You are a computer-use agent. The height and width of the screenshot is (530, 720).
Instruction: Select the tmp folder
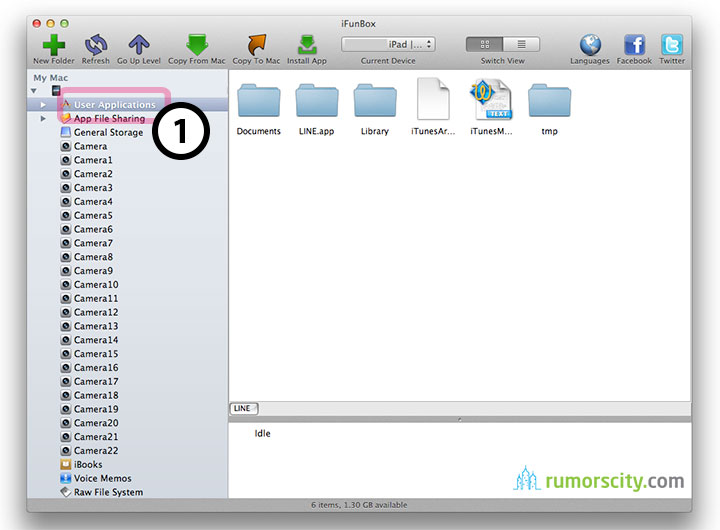click(x=549, y=101)
